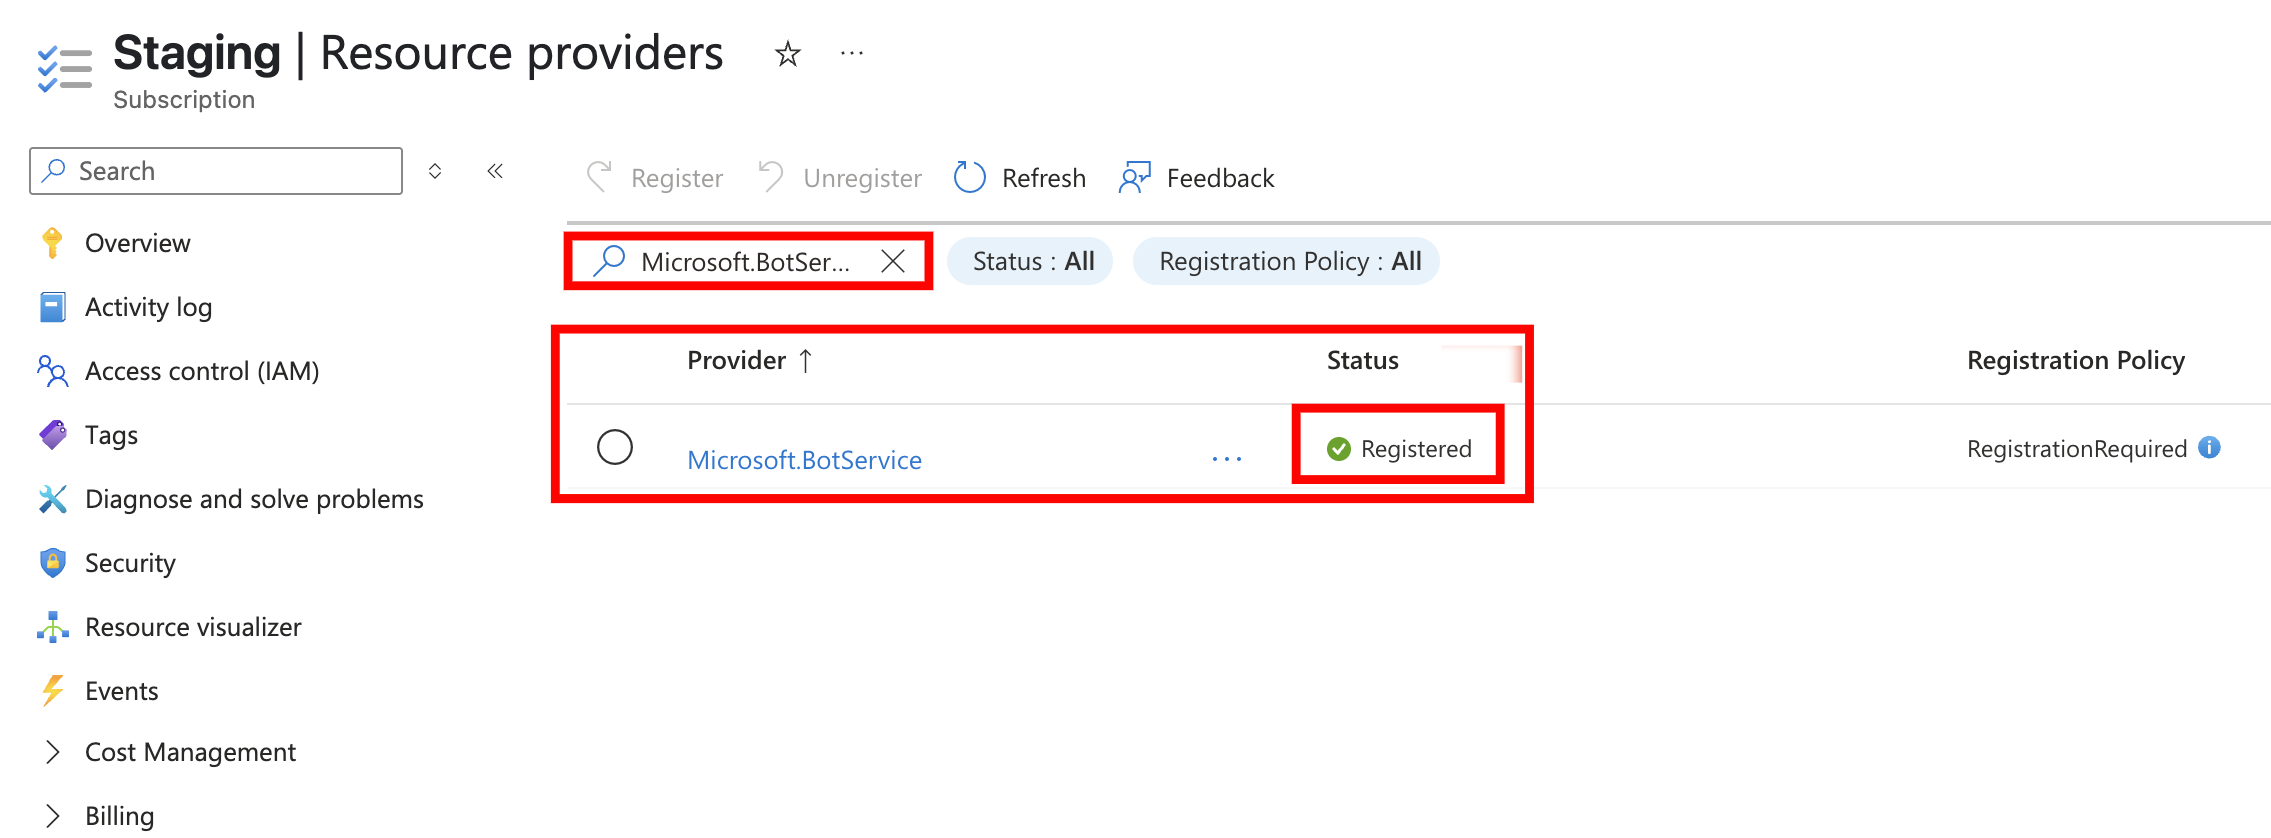Toggle sidebar menu expand/collapse arrows
2271x838 pixels.
(435, 171)
